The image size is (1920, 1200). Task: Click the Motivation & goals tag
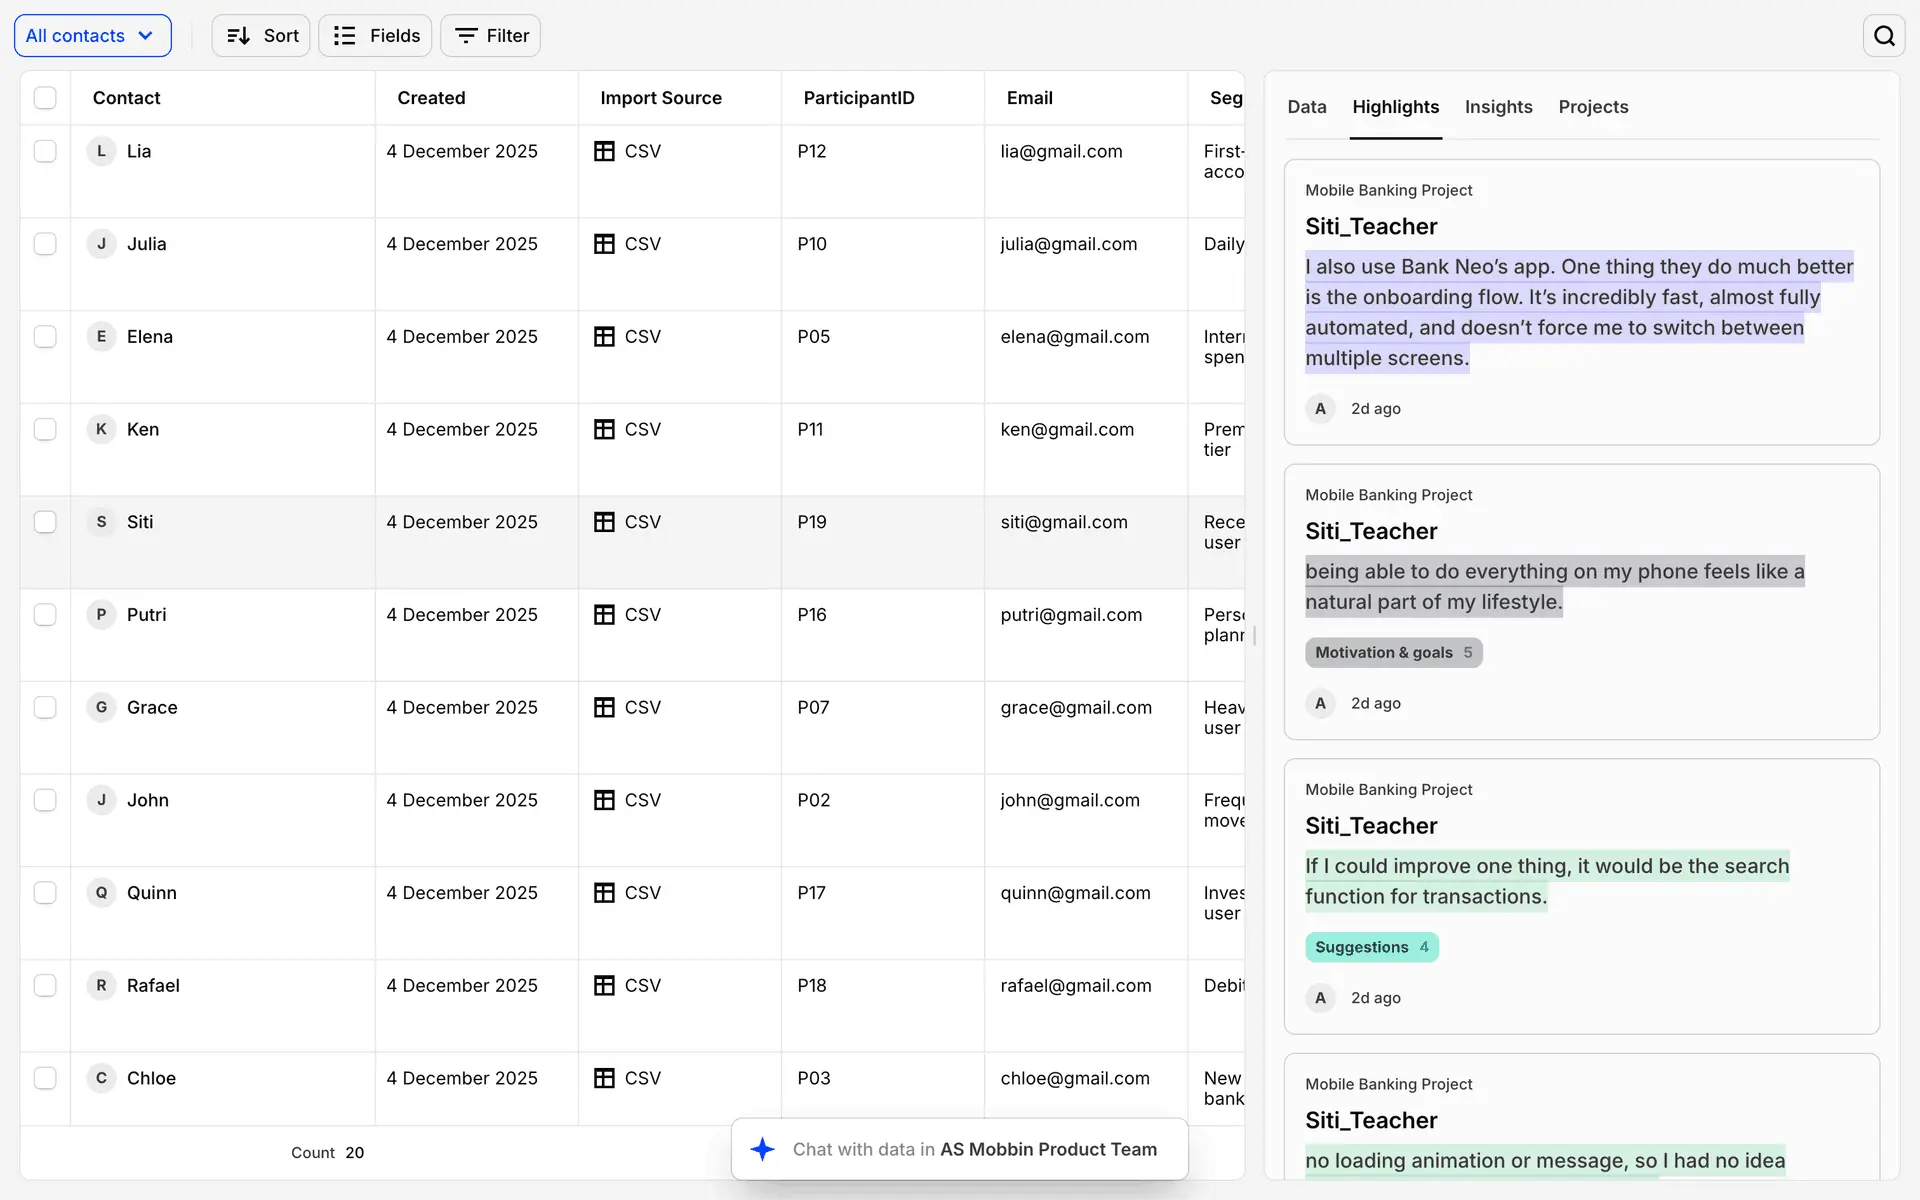click(1393, 653)
